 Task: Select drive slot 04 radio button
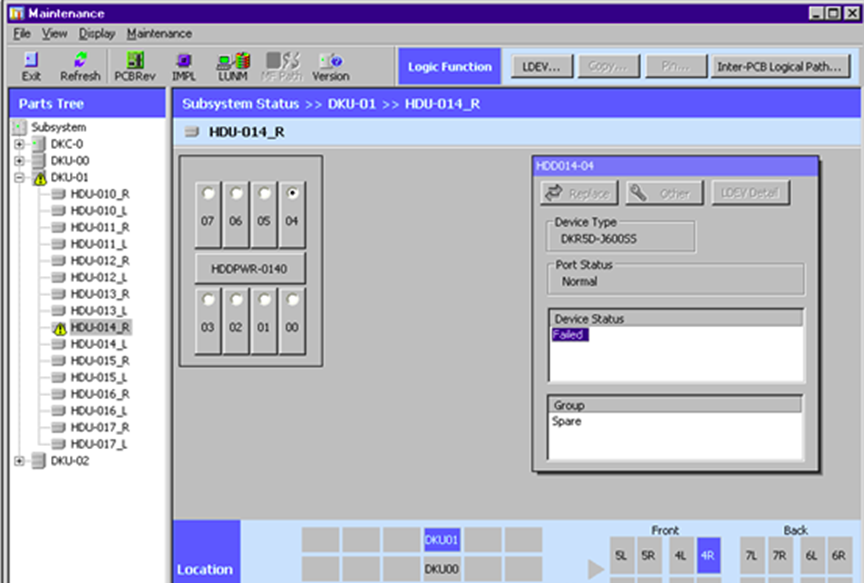click(x=292, y=194)
